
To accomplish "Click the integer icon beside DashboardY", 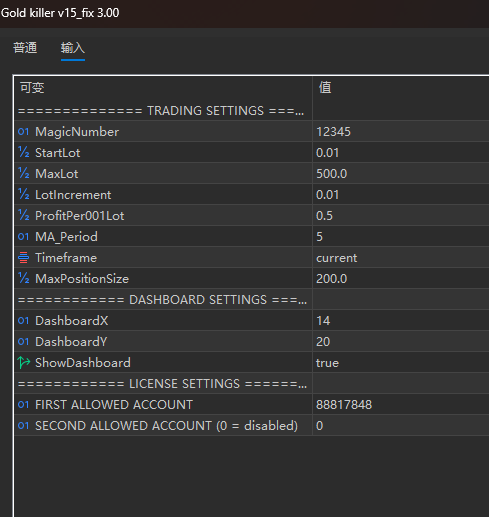I will 24,342.
